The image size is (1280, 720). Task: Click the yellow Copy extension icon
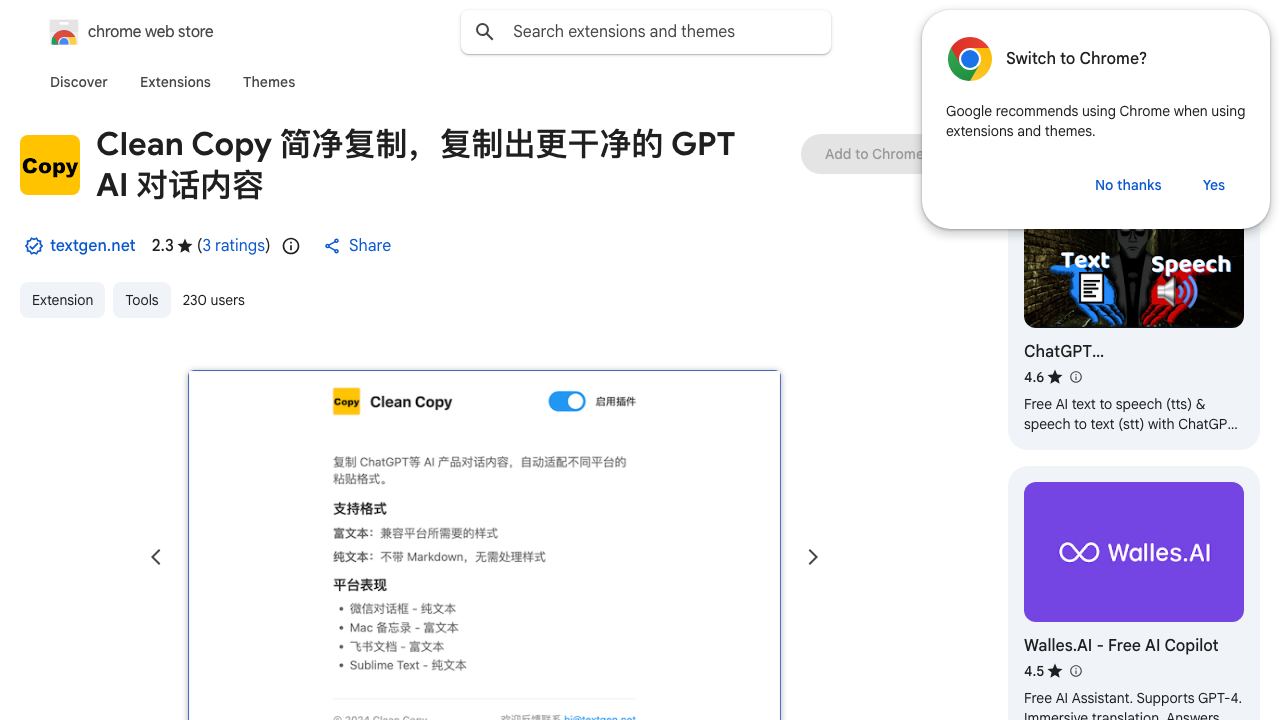pyautogui.click(x=50, y=165)
